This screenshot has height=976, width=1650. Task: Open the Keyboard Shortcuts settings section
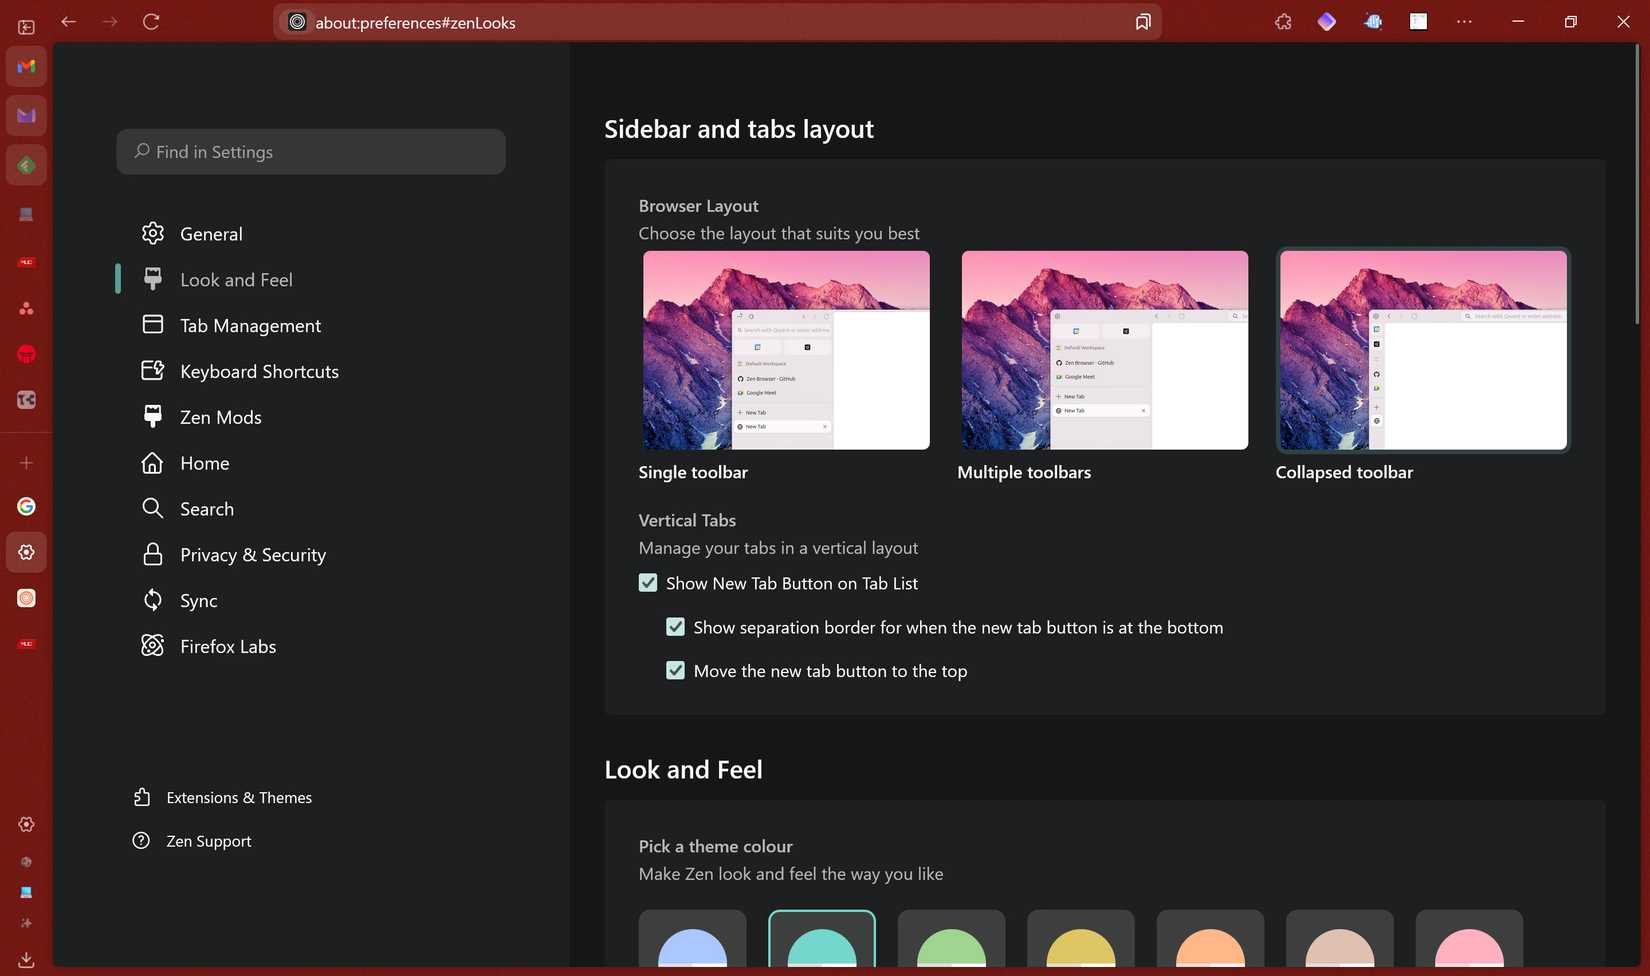pyautogui.click(x=258, y=371)
